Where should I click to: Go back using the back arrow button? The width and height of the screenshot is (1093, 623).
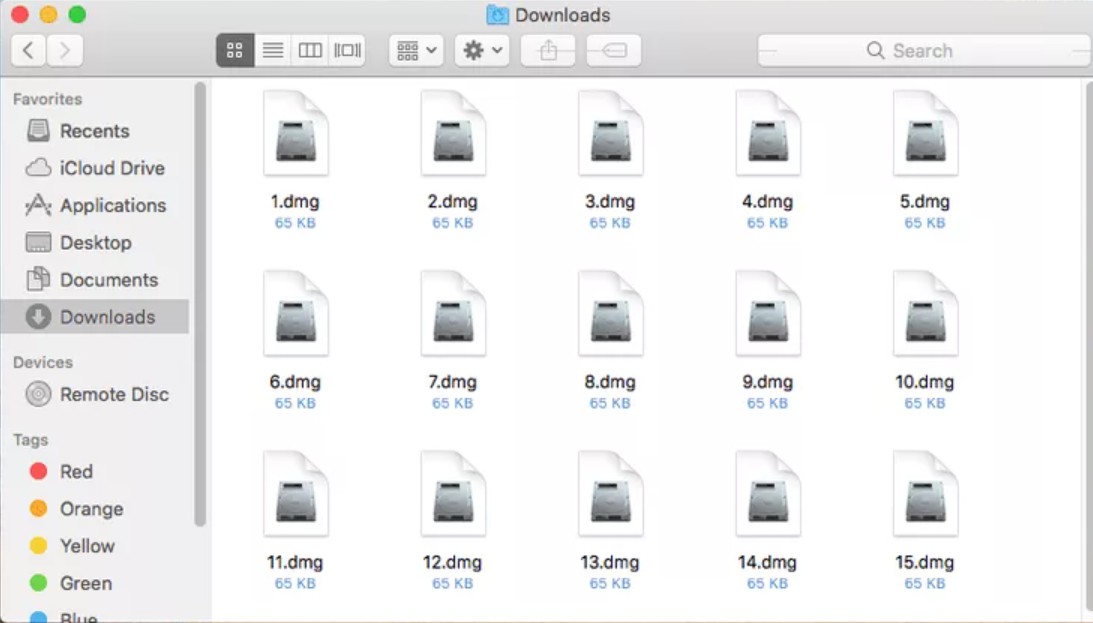pyautogui.click(x=26, y=50)
